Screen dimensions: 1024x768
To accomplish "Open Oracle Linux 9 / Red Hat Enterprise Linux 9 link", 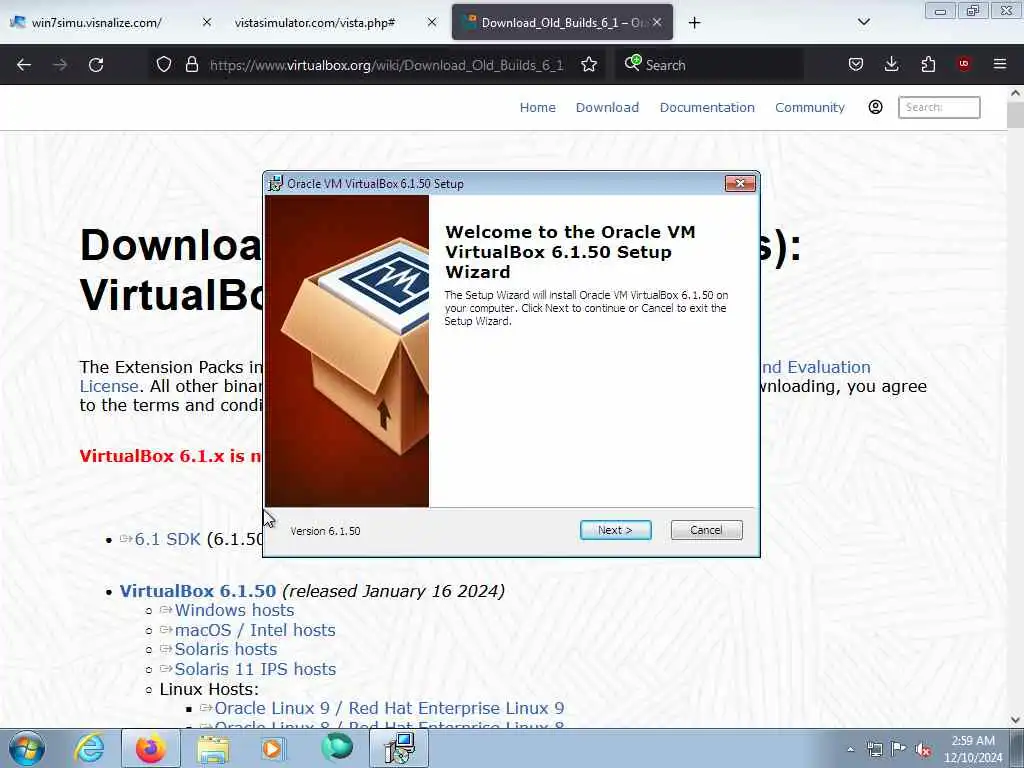I will click(x=389, y=709).
